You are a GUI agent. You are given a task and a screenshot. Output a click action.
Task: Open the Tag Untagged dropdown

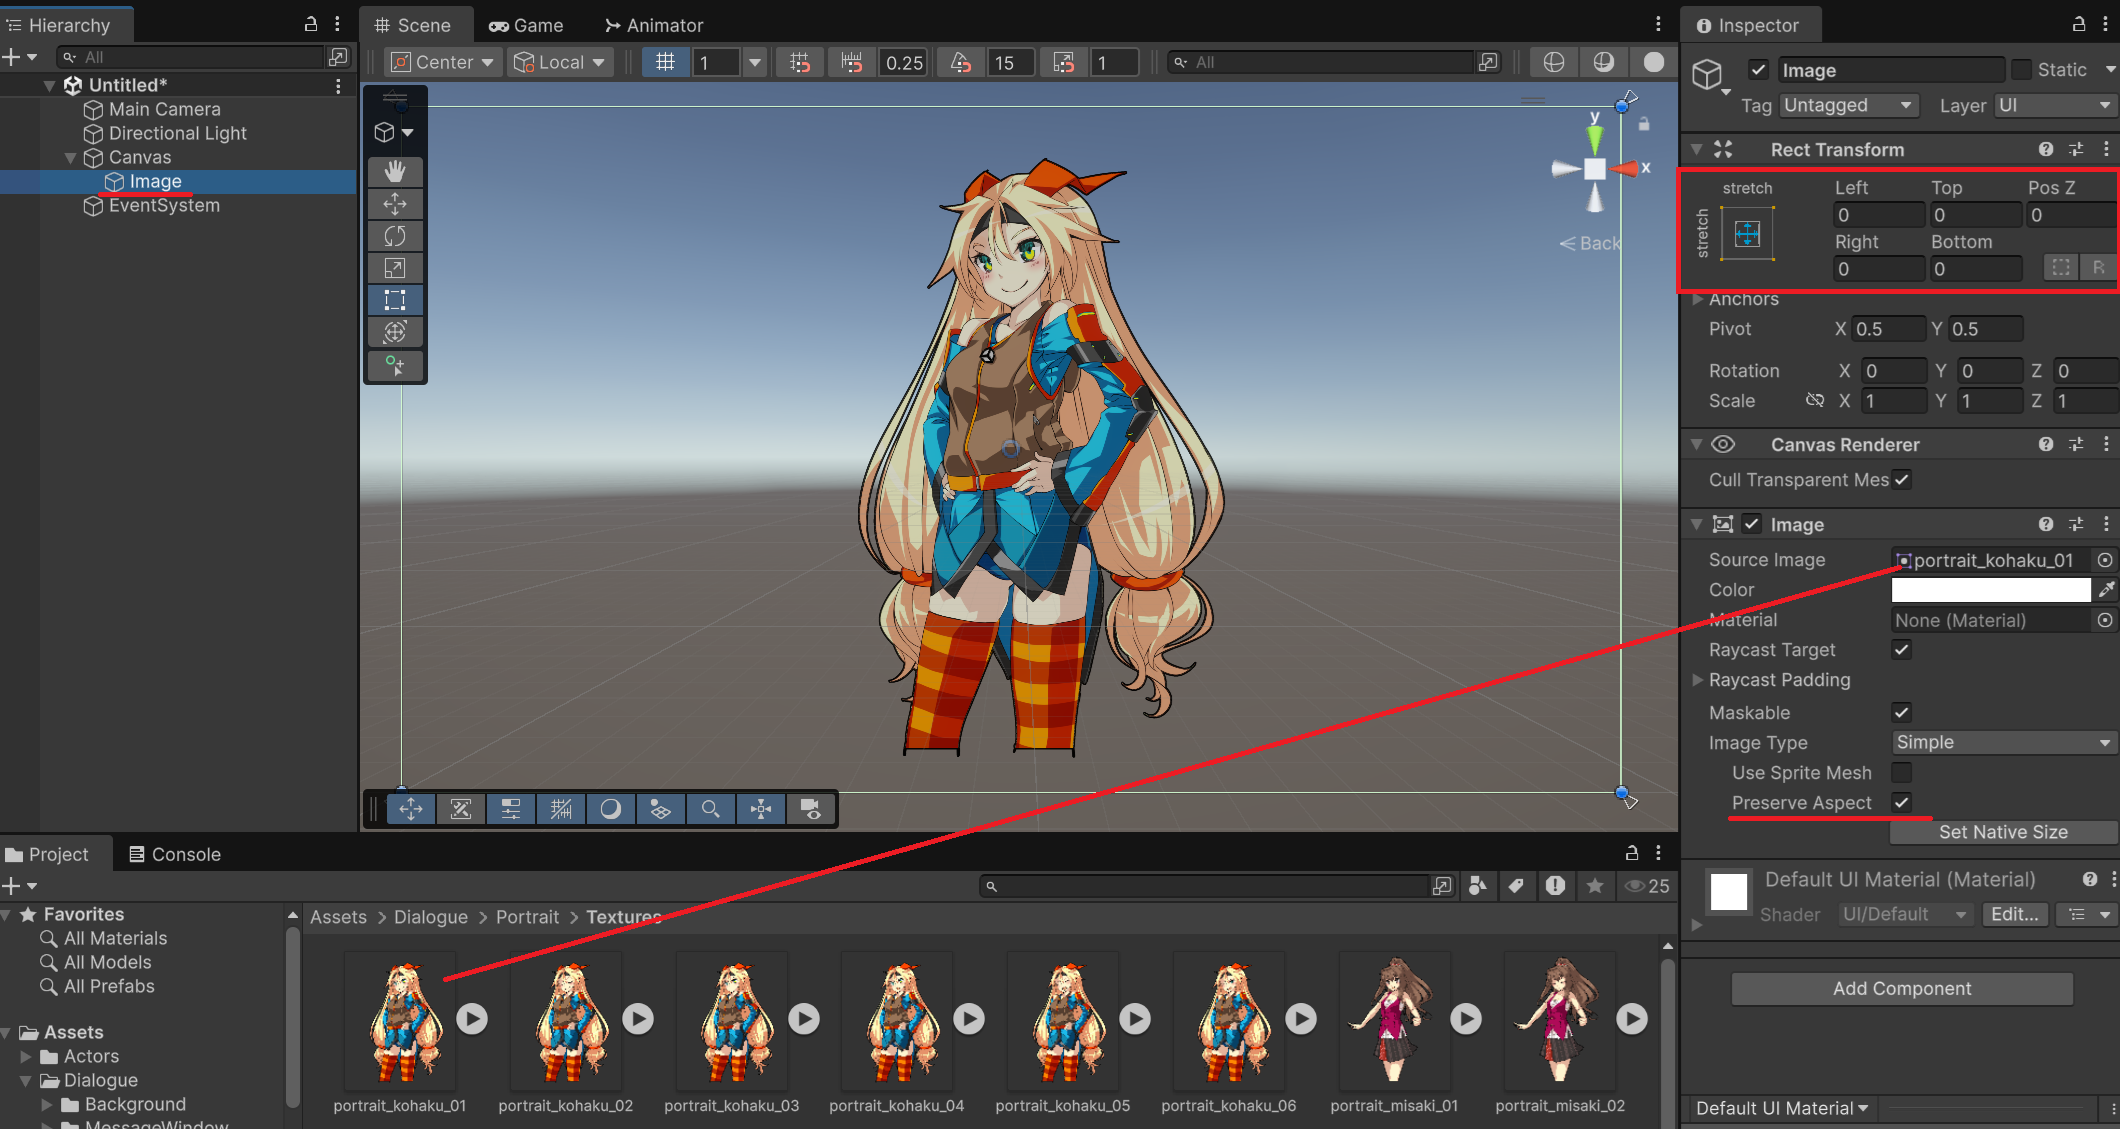click(x=1848, y=105)
